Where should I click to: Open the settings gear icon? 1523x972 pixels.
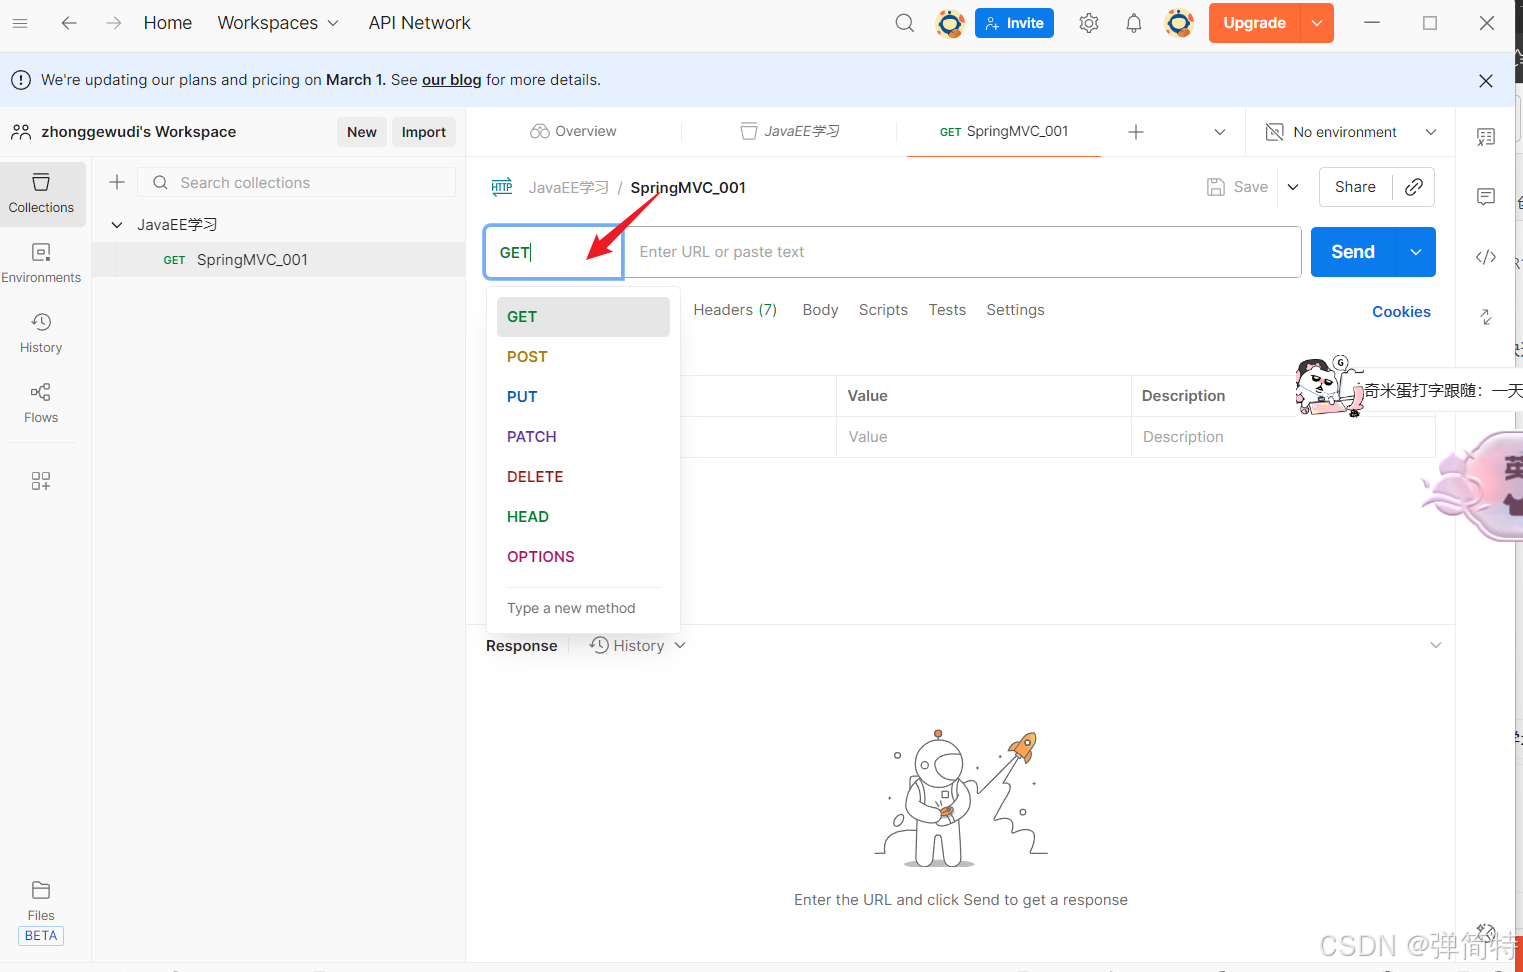click(x=1089, y=23)
